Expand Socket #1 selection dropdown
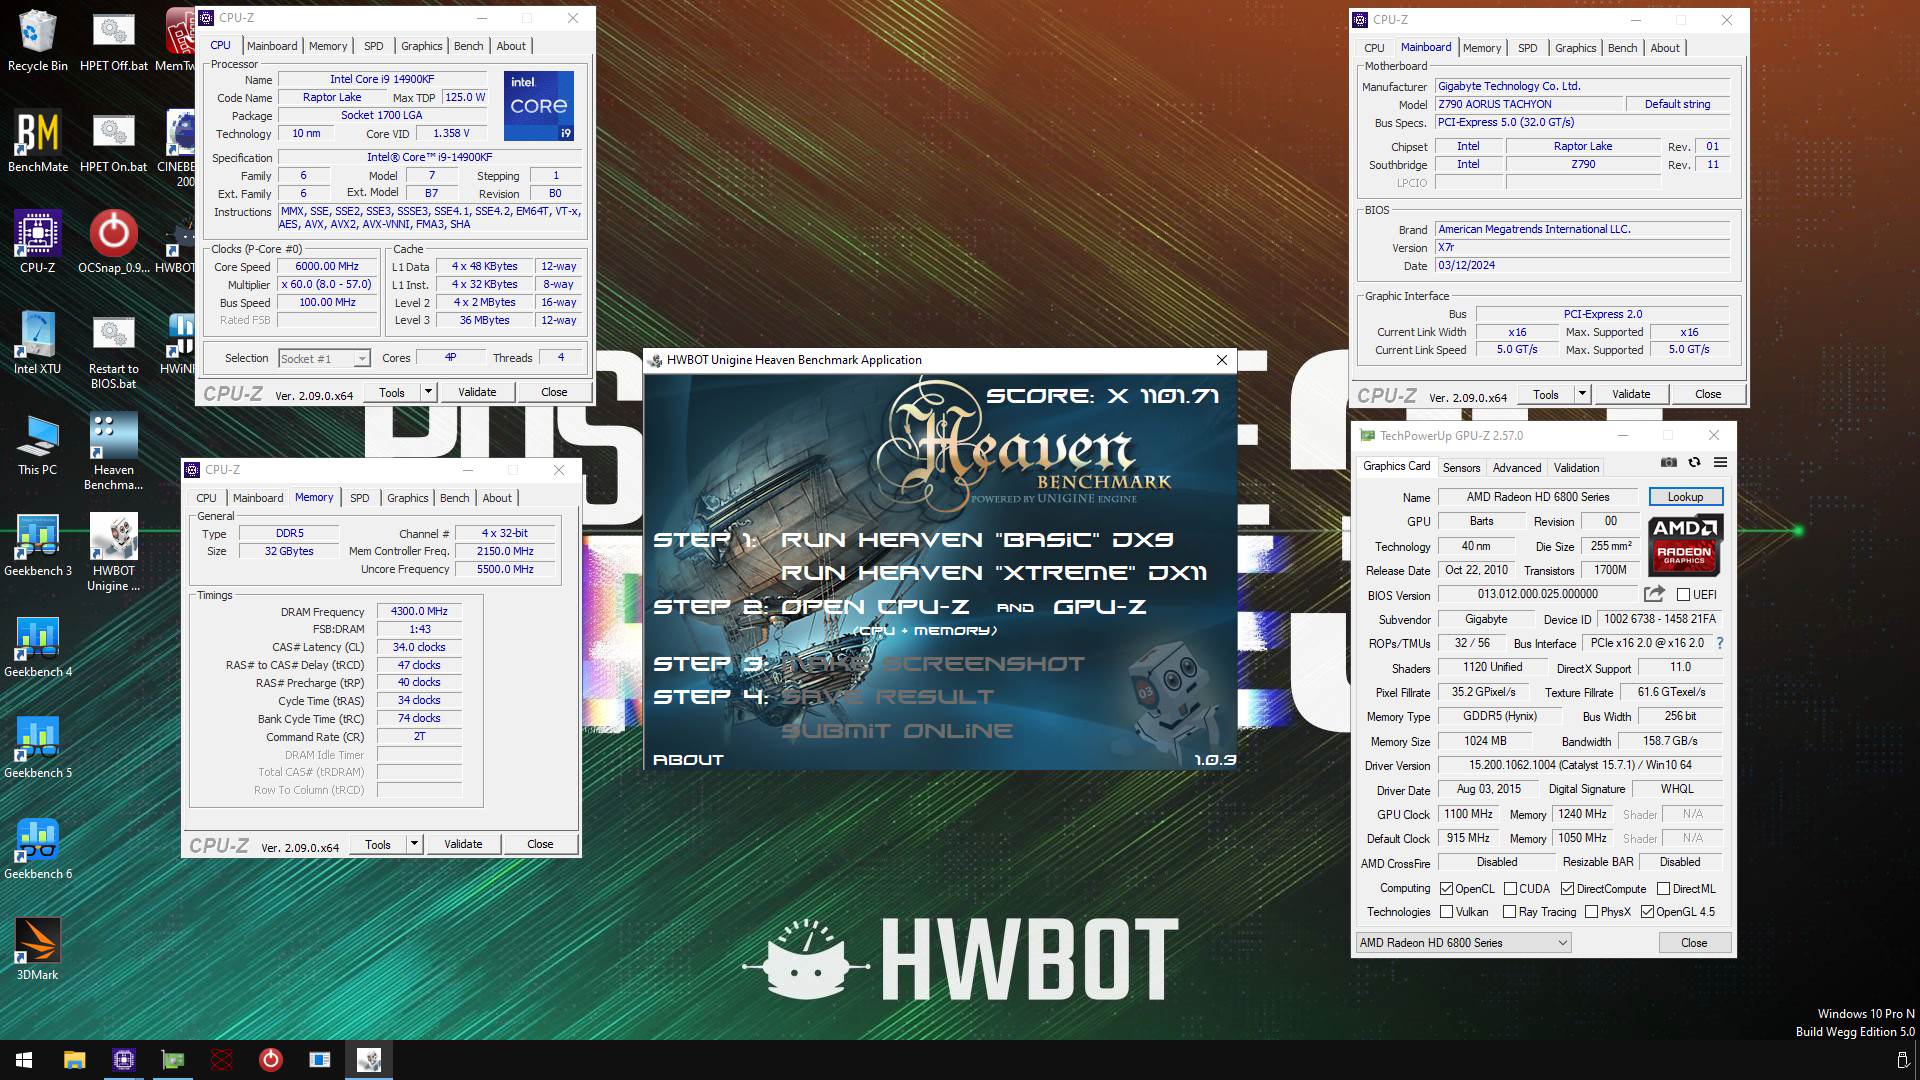 tap(362, 358)
